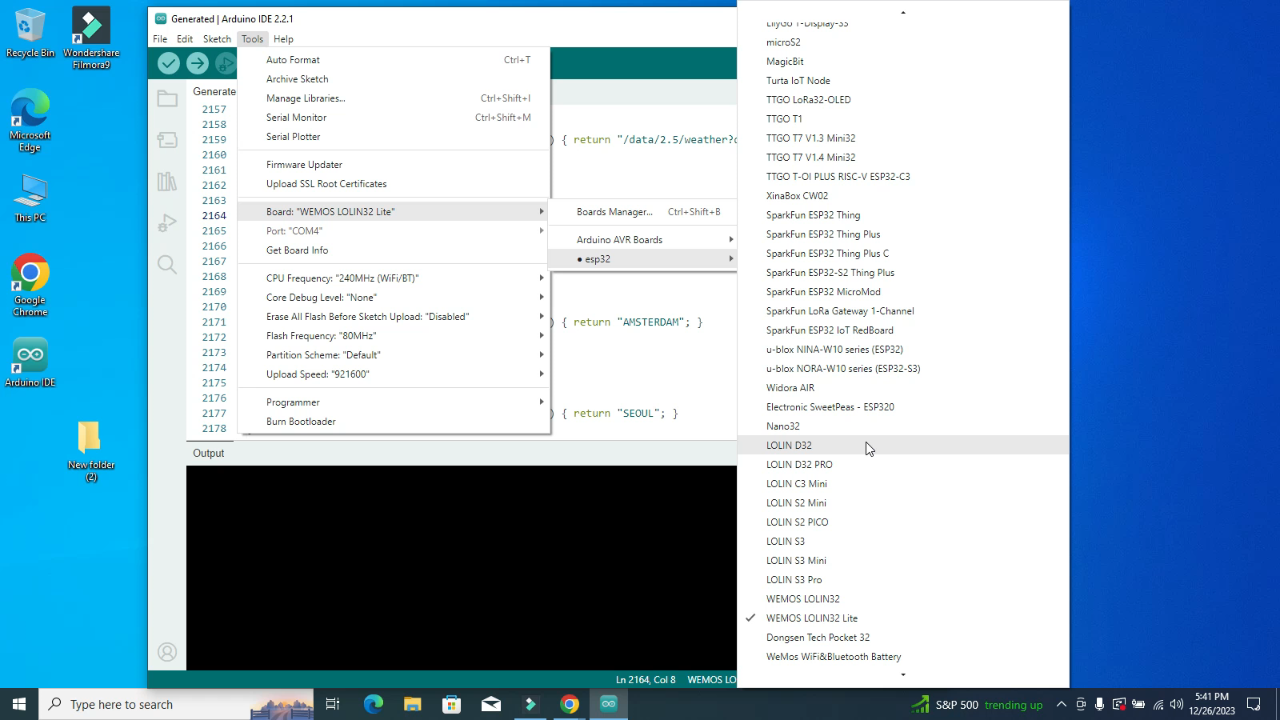The image size is (1280, 720).
Task: Click Upload SSL Root Certificates
Action: click(394, 184)
